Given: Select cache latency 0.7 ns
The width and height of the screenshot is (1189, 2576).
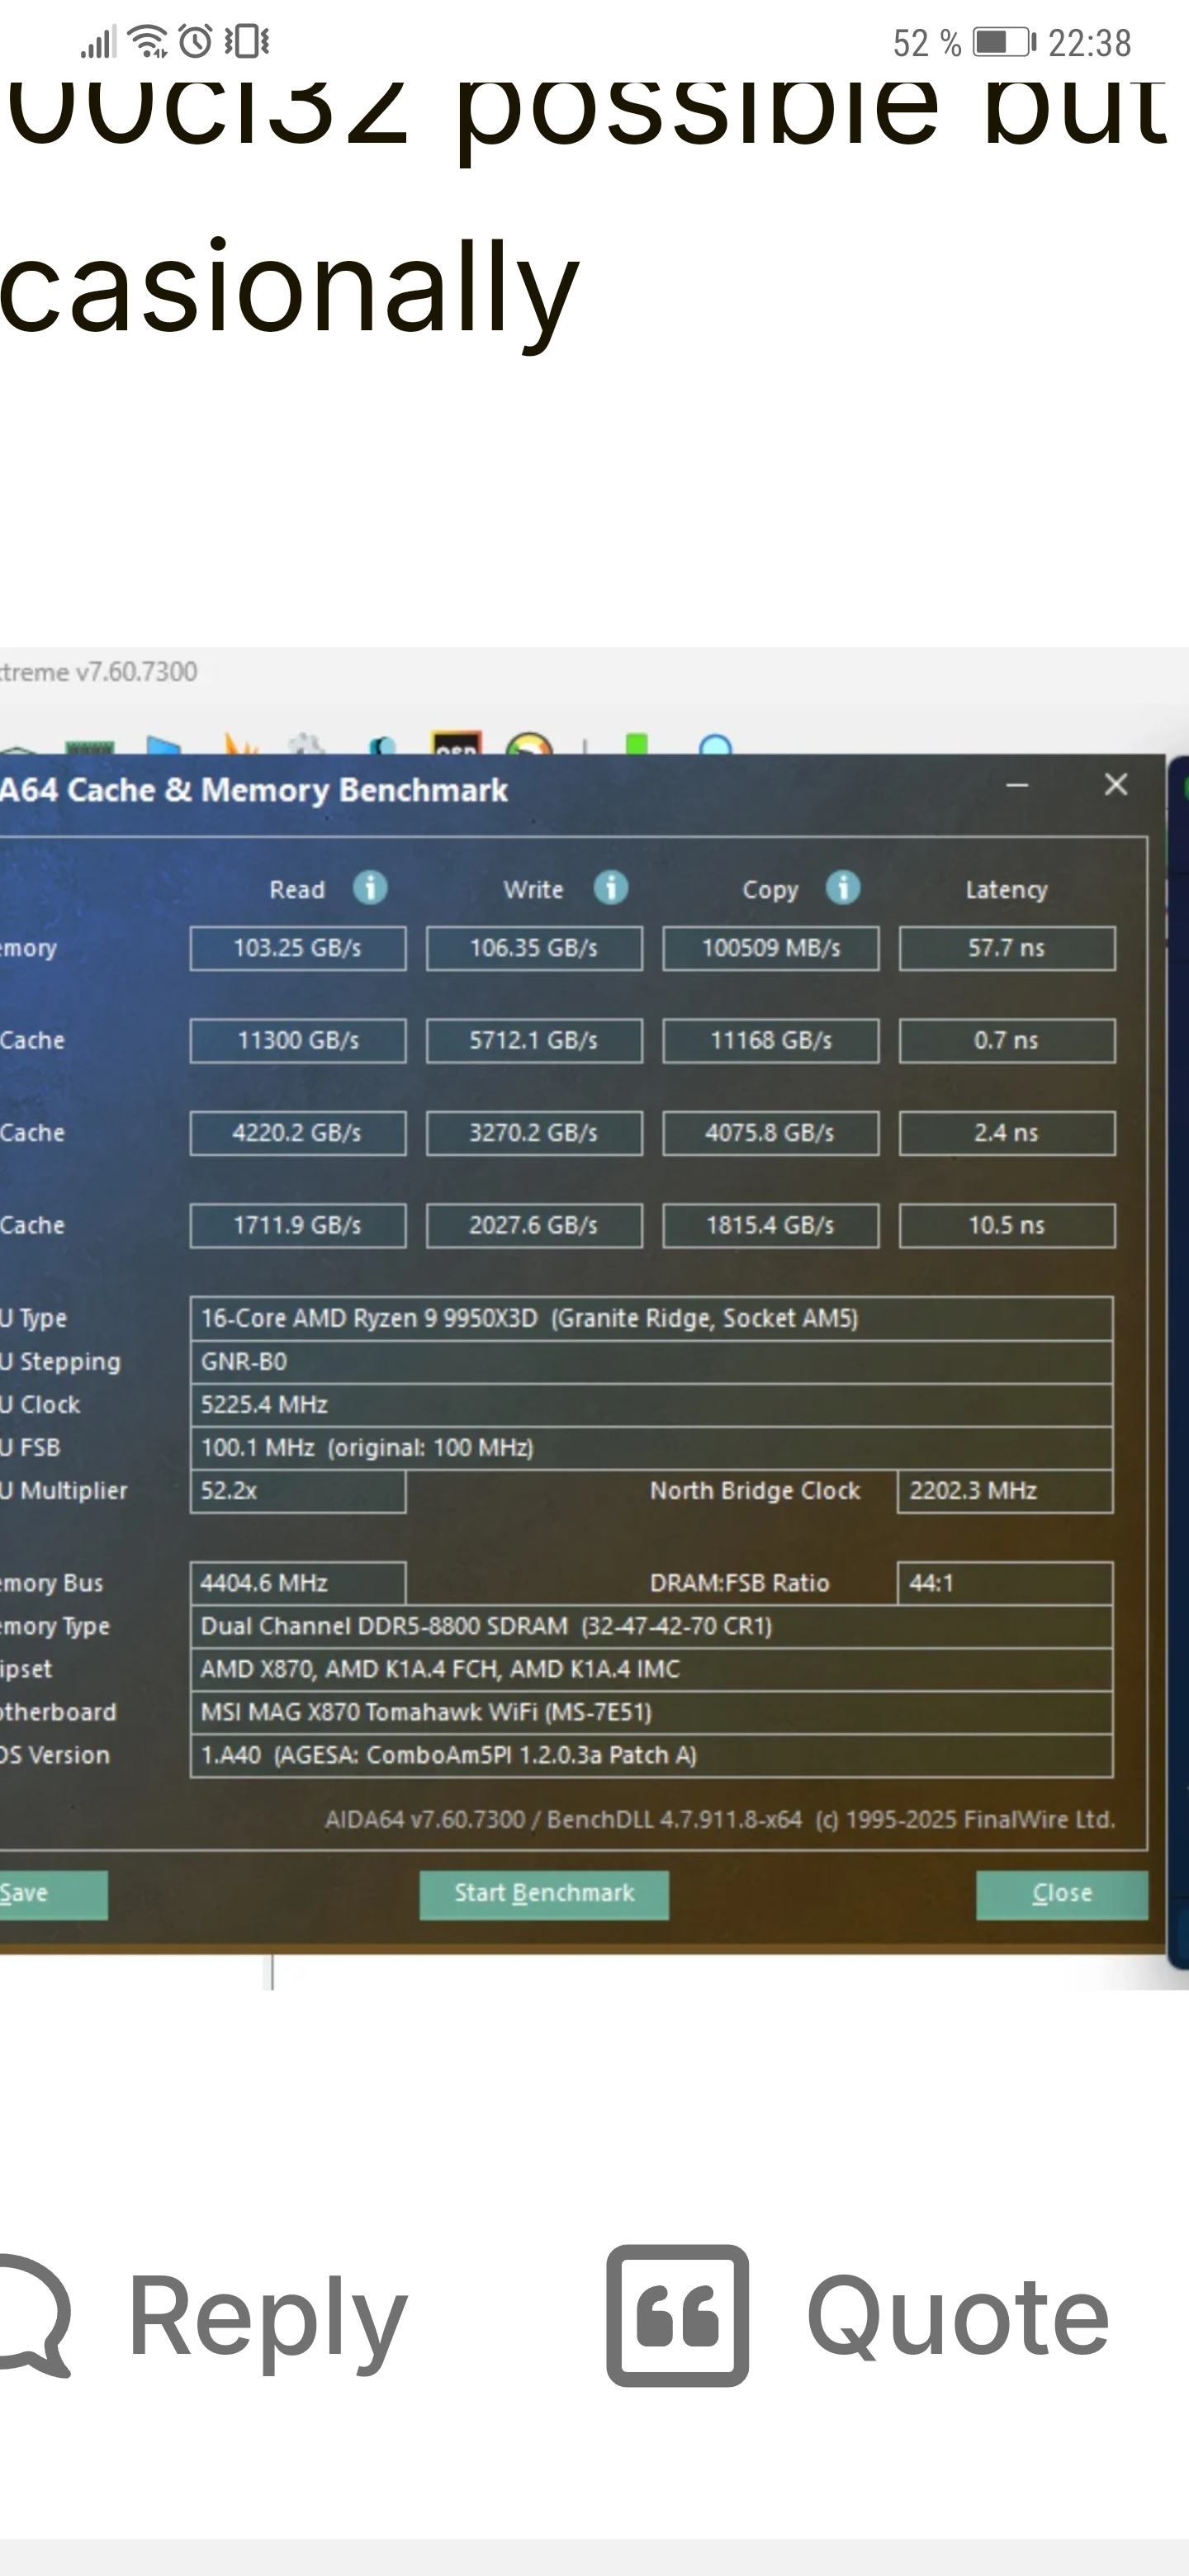Looking at the screenshot, I should click(x=1007, y=1040).
